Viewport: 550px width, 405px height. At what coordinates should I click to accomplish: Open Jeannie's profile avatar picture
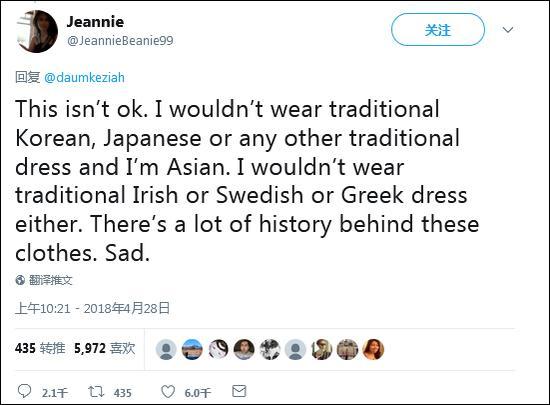(37, 31)
